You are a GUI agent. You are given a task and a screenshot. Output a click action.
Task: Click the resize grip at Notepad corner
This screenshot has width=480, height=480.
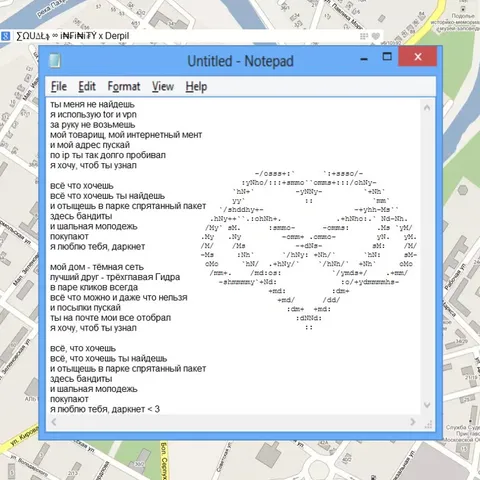tap(428, 424)
